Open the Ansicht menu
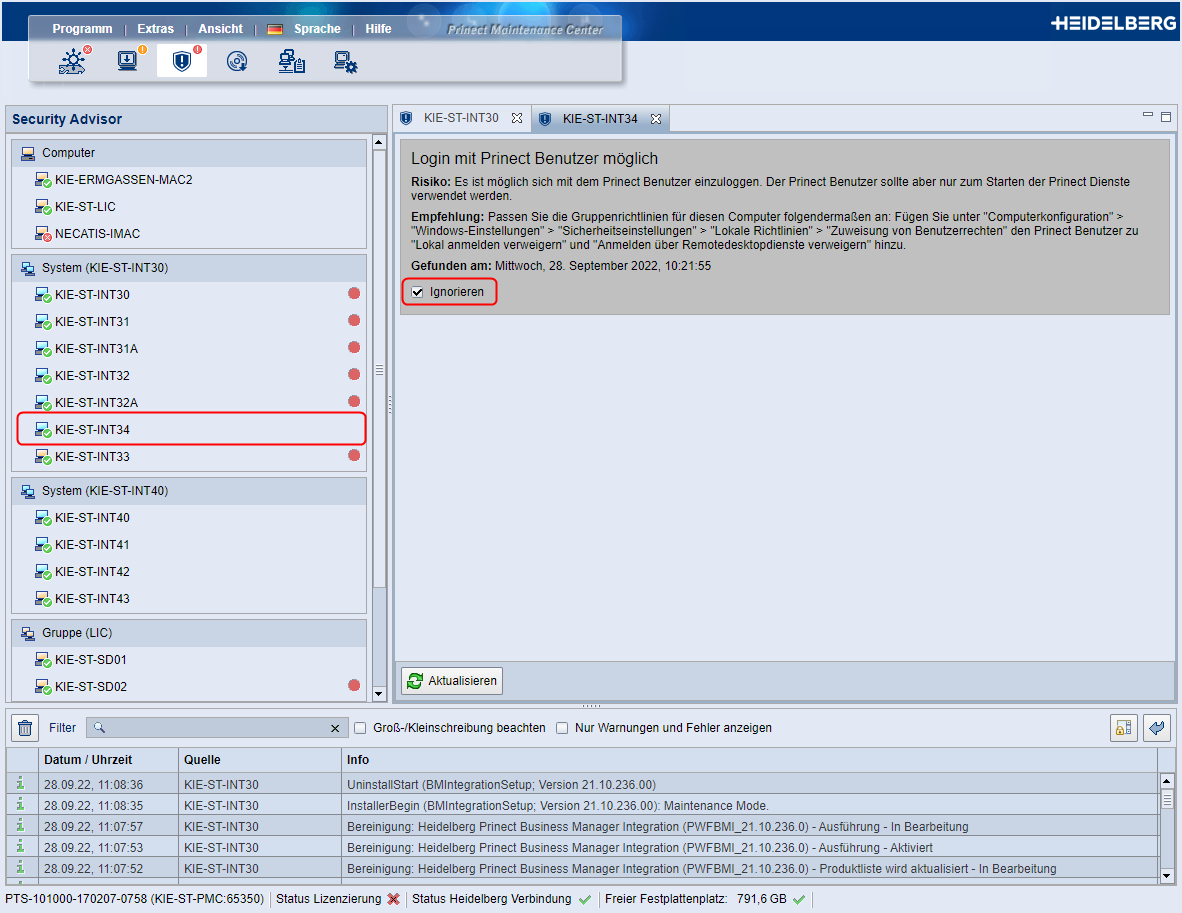The height and width of the screenshot is (913, 1182). (220, 29)
